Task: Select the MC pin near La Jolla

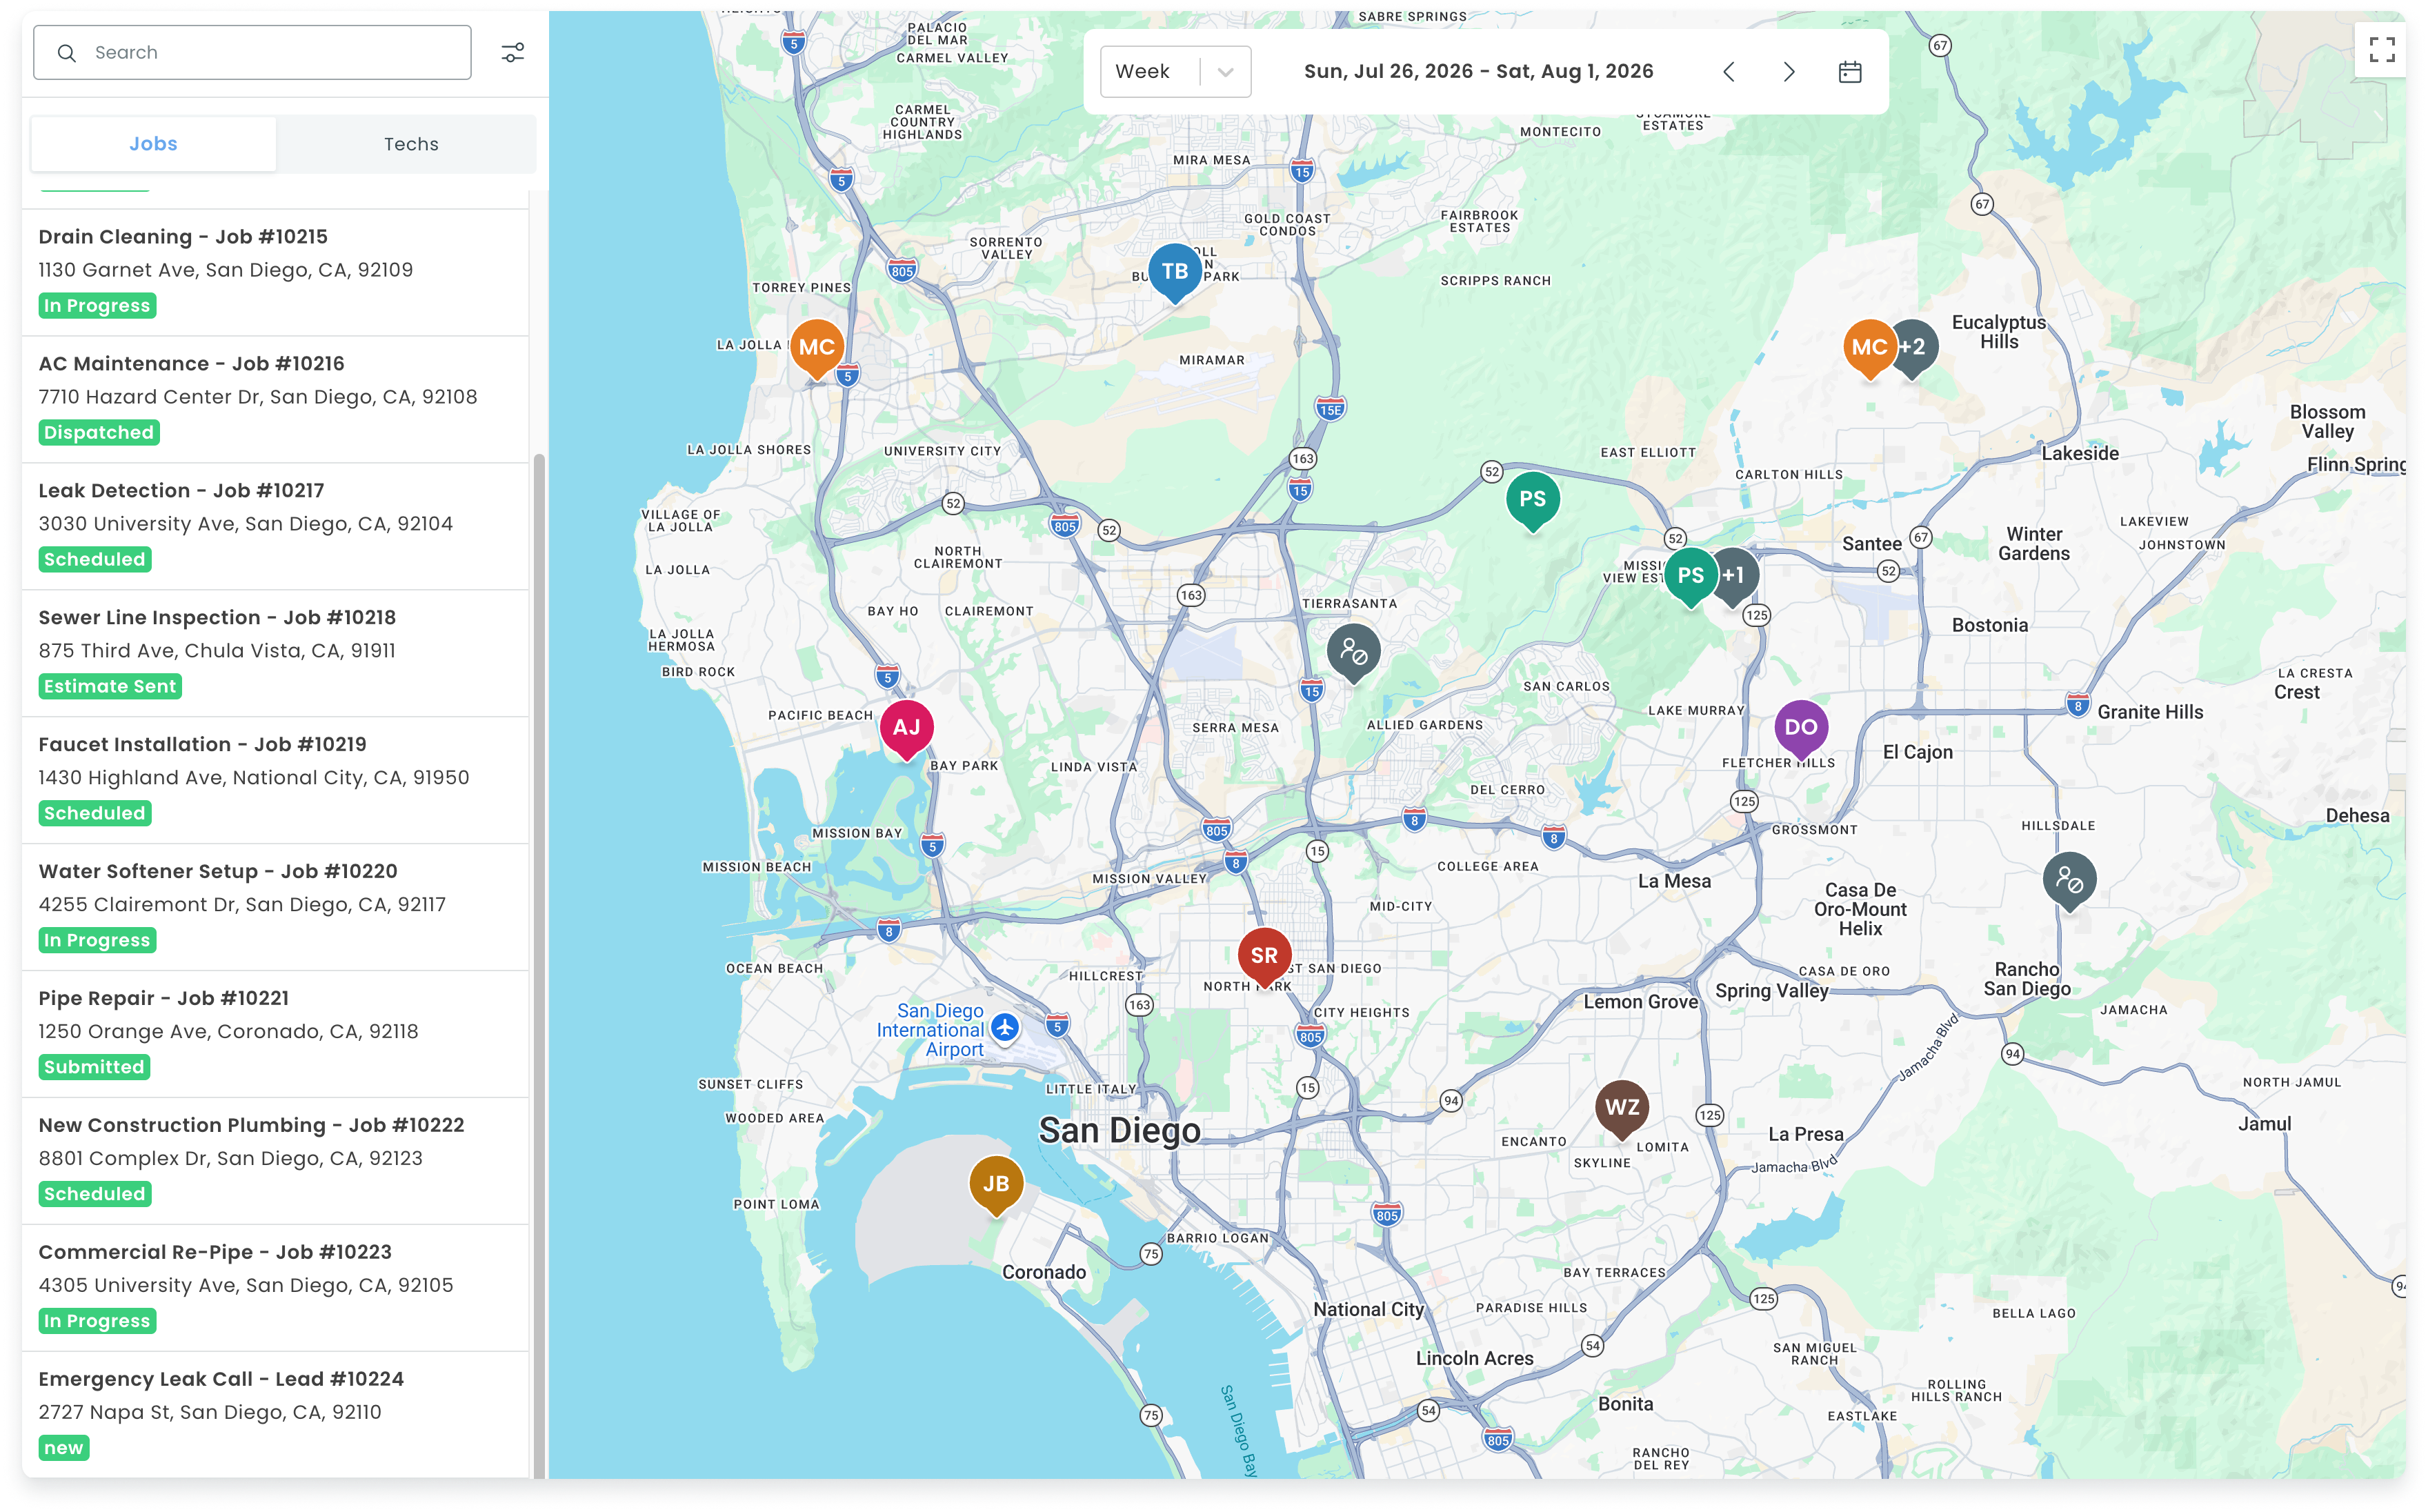Action: [817, 349]
